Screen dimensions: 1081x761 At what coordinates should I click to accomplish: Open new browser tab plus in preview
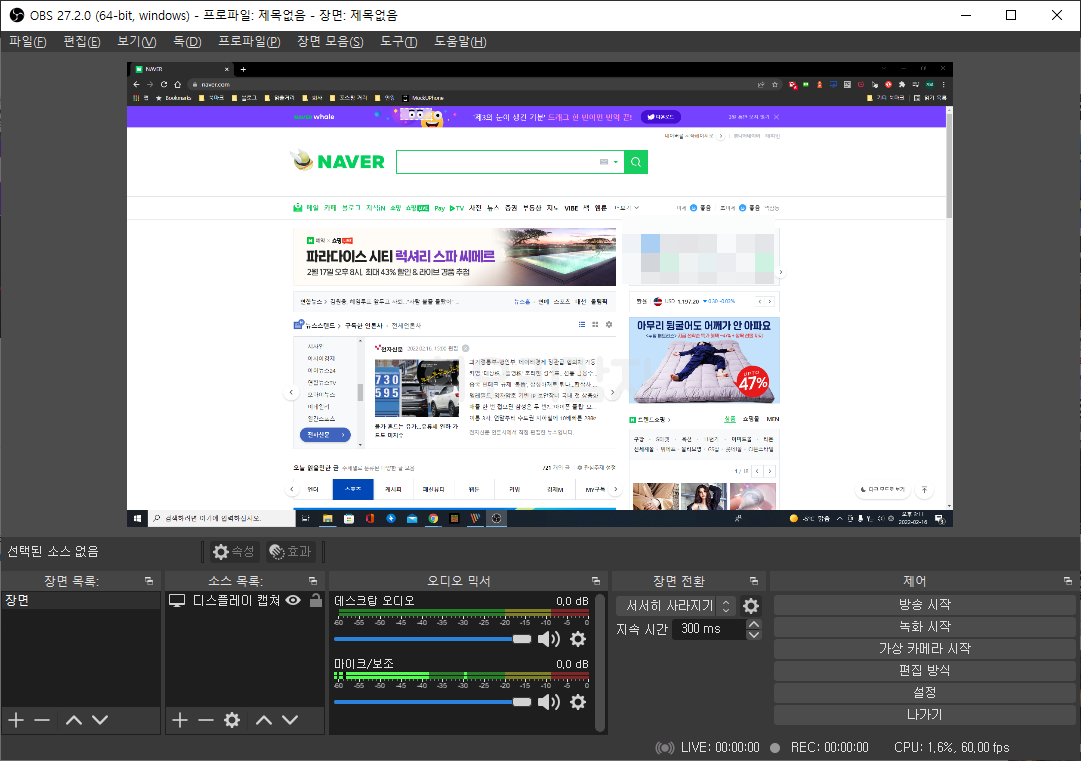(x=243, y=69)
